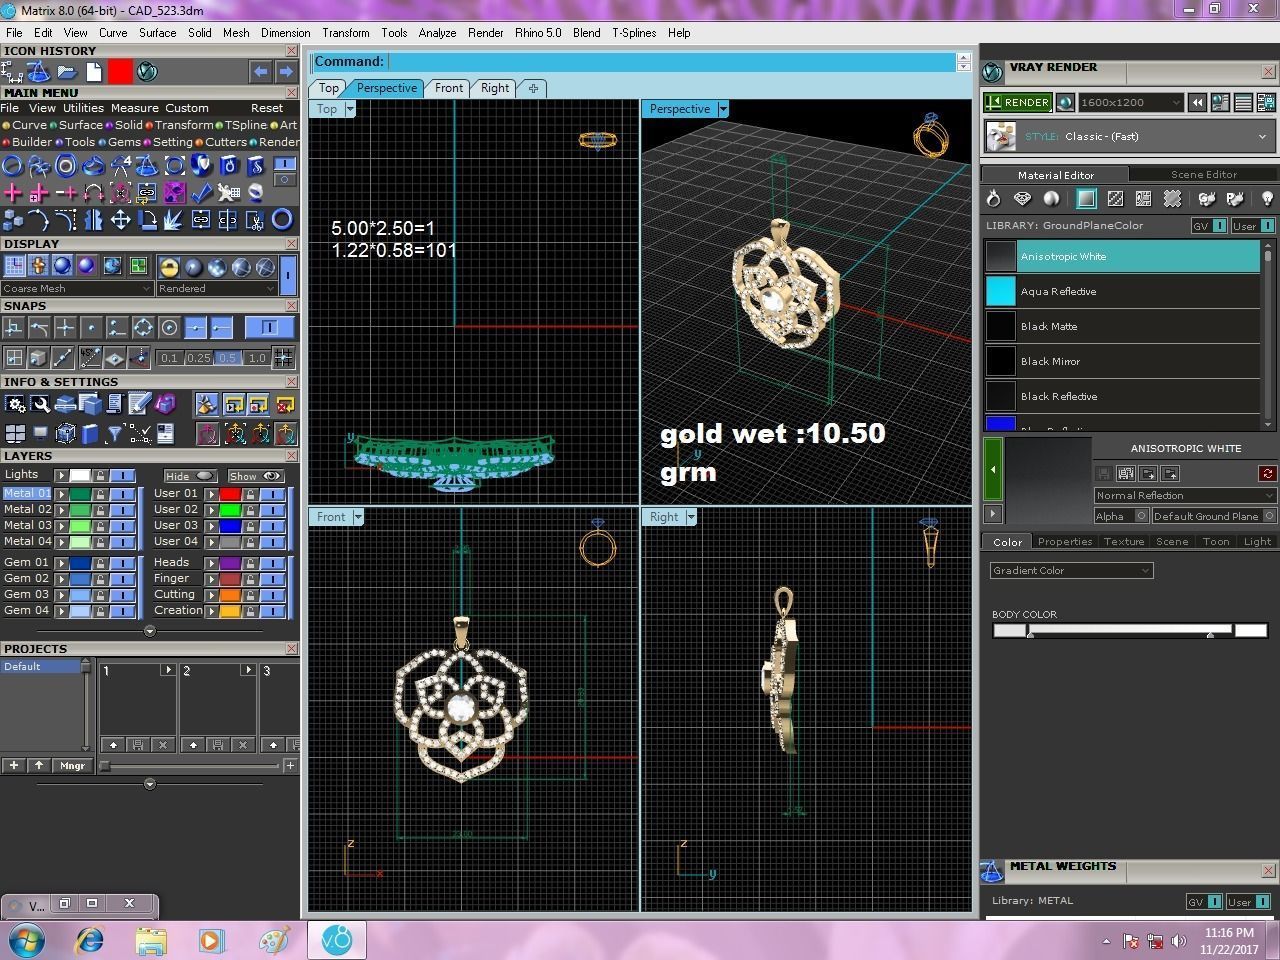
Task: Click the funnel filter icon in Info & Settings
Action: tap(114, 433)
